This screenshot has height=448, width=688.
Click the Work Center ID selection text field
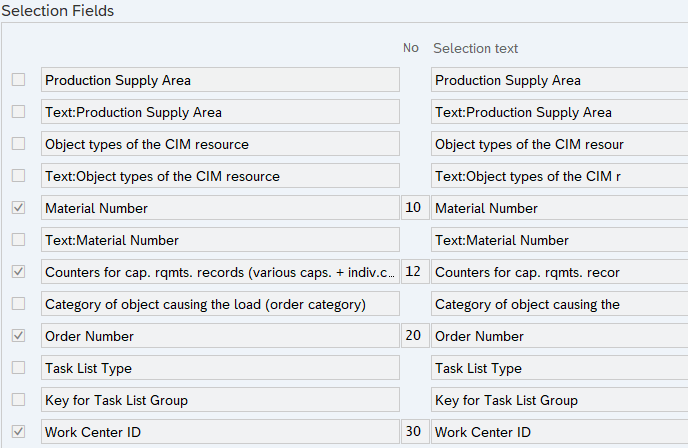pos(558,432)
